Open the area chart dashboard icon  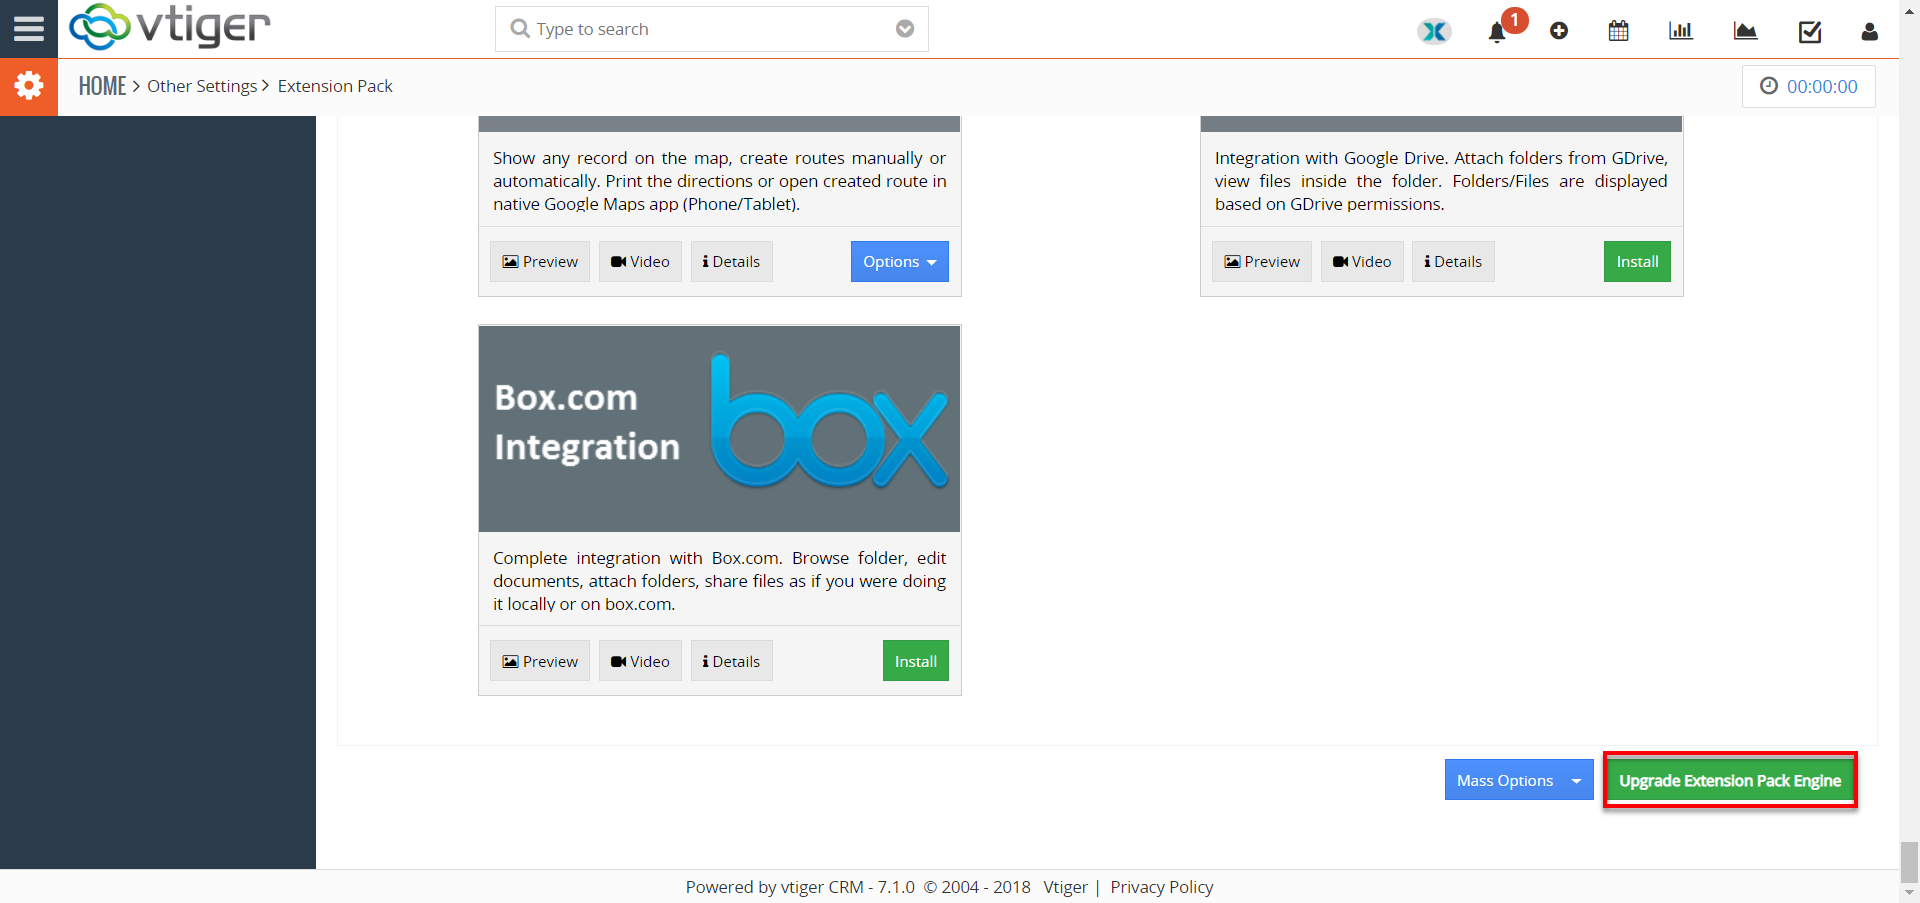[x=1745, y=31]
